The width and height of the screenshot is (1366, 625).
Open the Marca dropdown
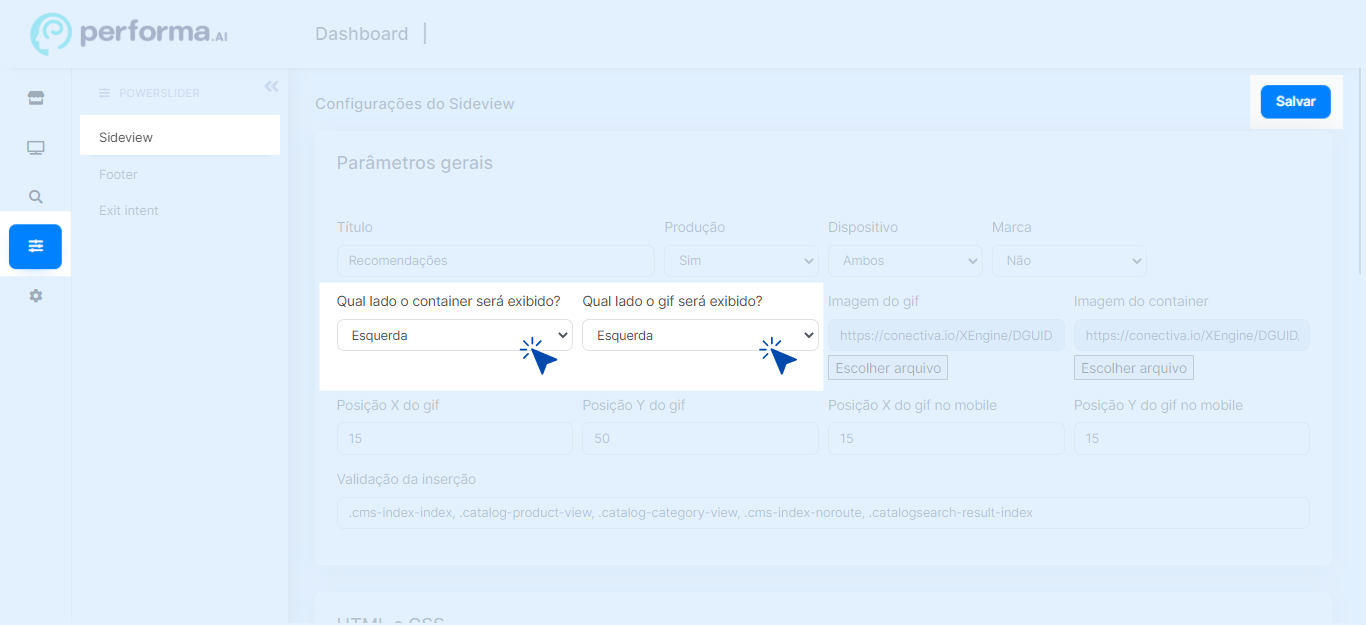(1069, 261)
